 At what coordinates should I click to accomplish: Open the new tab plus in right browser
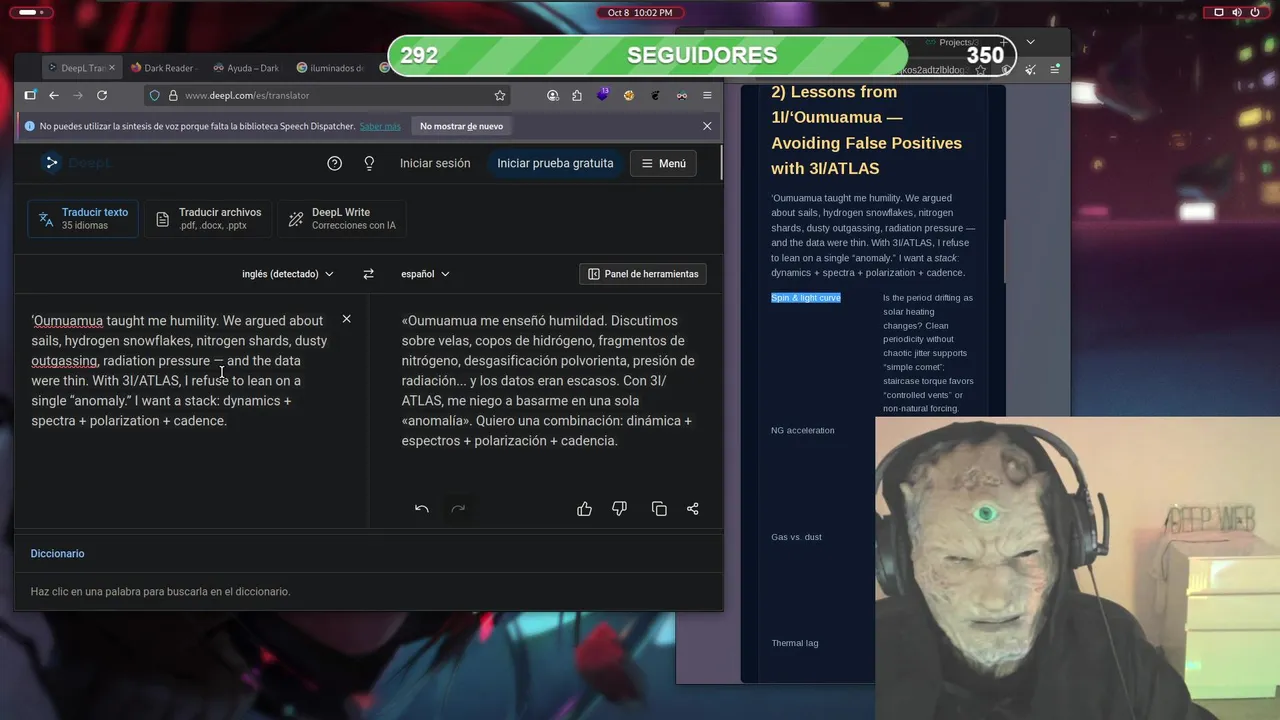coord(1004,42)
